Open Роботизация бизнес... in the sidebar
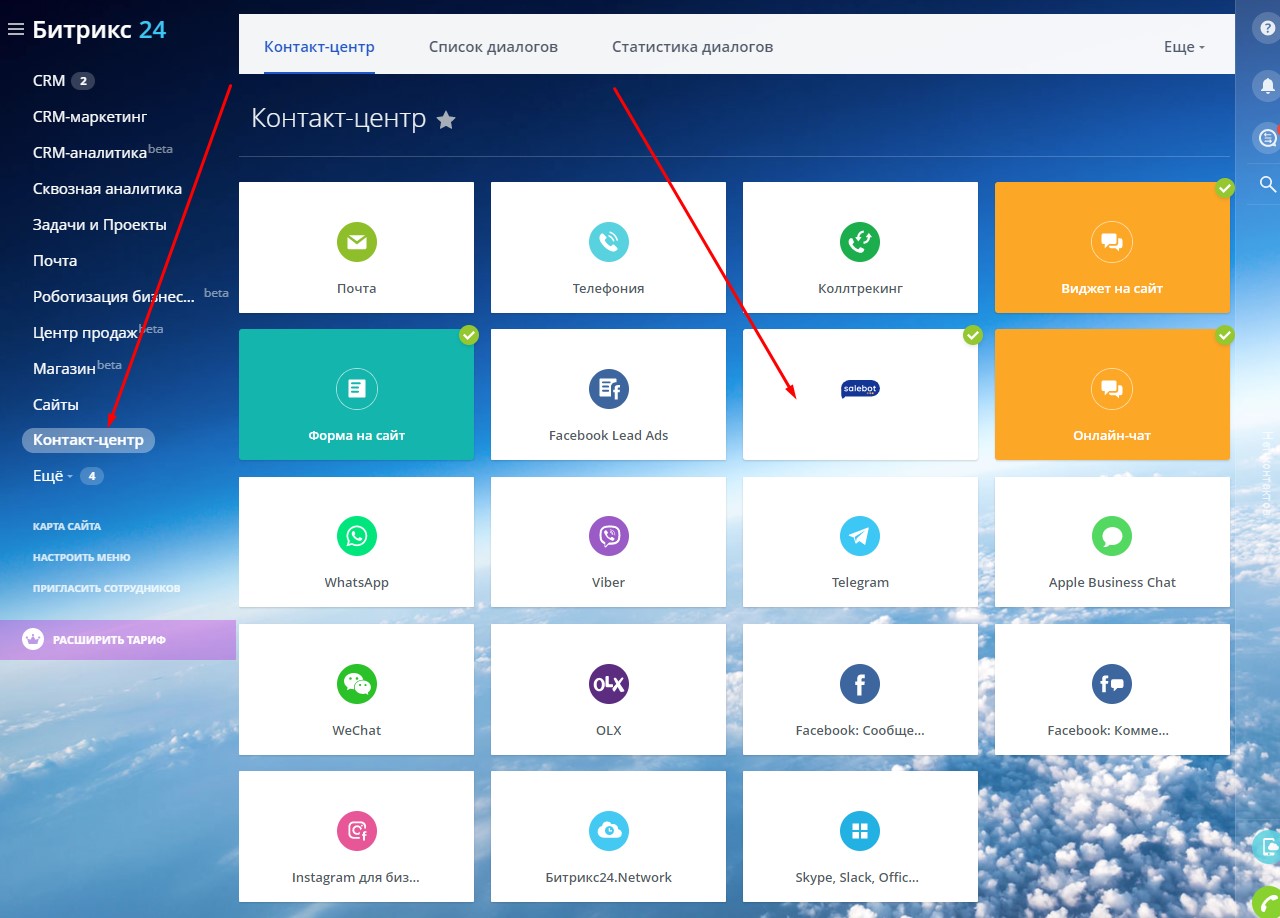Viewport: 1280px width, 918px height. pos(114,297)
